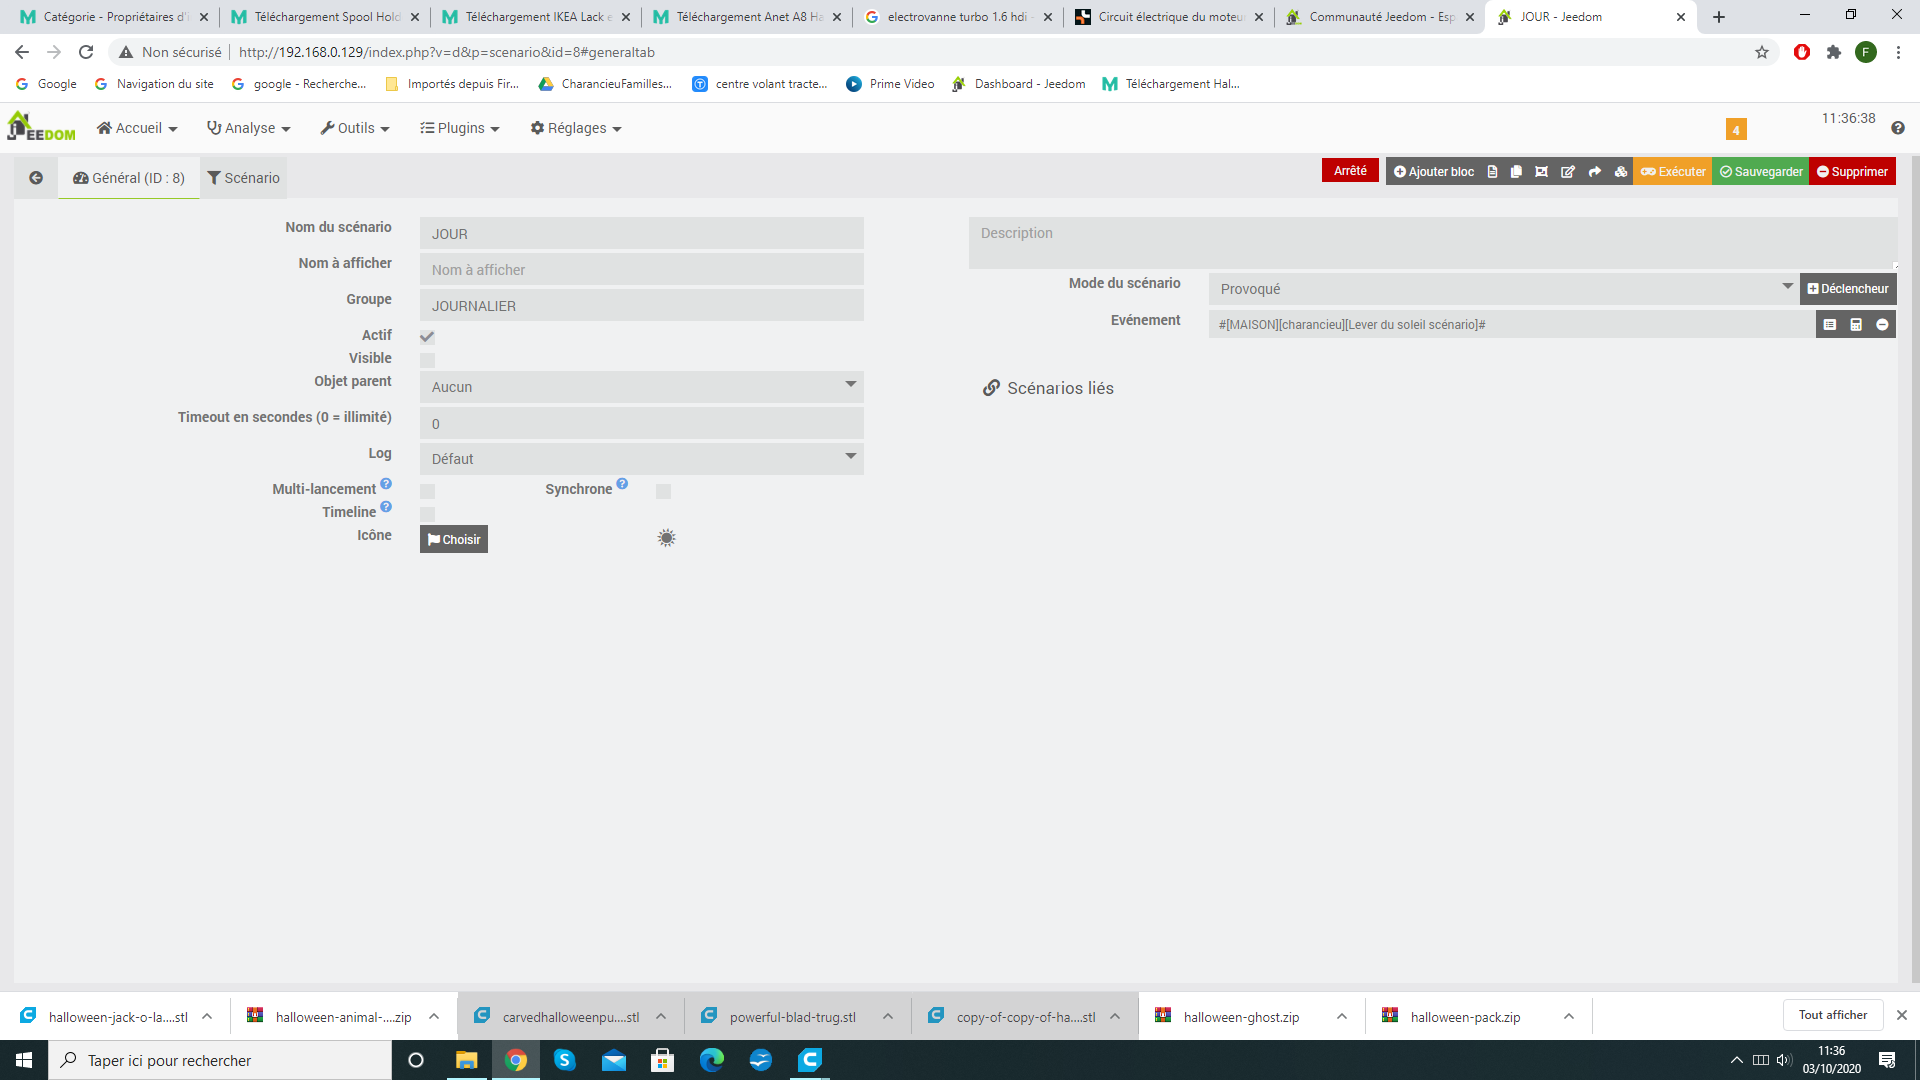Switch to the Scénario tab
The image size is (1920, 1080).
pyautogui.click(x=243, y=178)
